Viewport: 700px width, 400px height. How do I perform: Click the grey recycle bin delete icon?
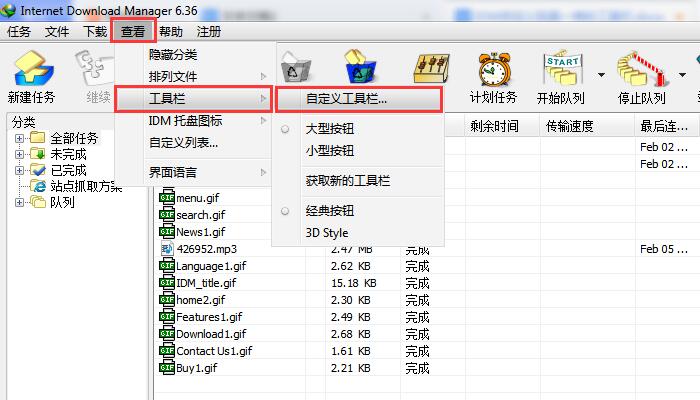(296, 68)
